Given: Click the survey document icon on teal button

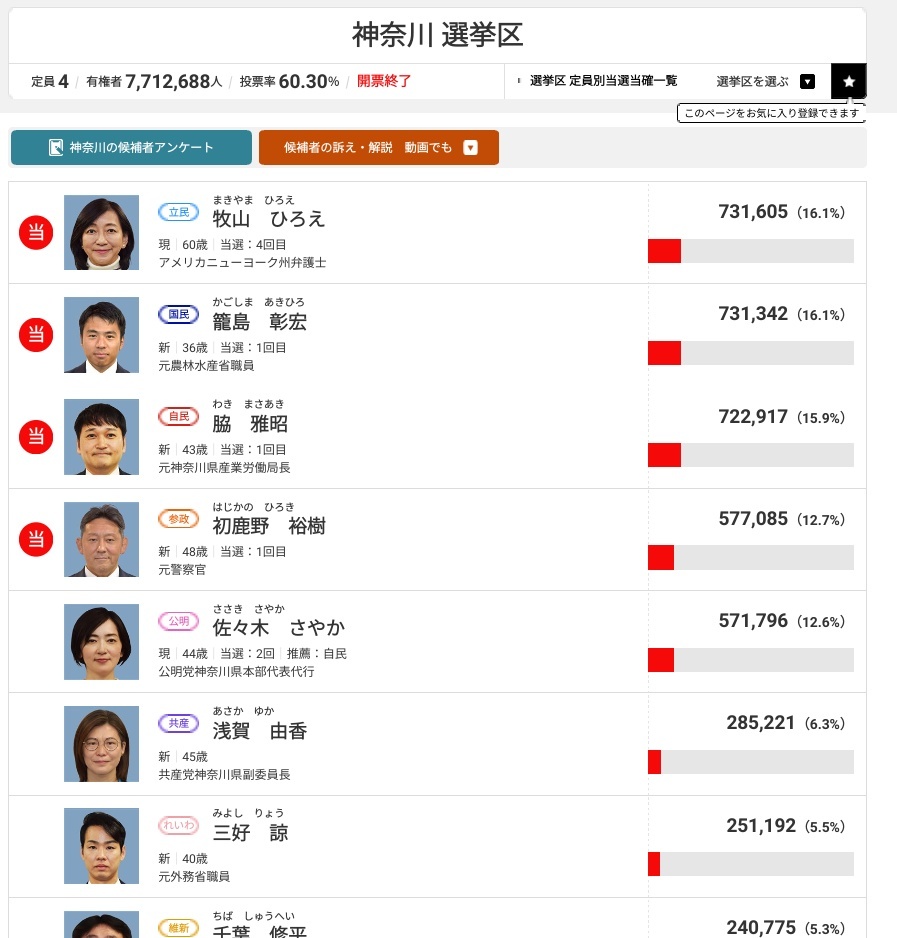Looking at the screenshot, I should click(x=56, y=148).
